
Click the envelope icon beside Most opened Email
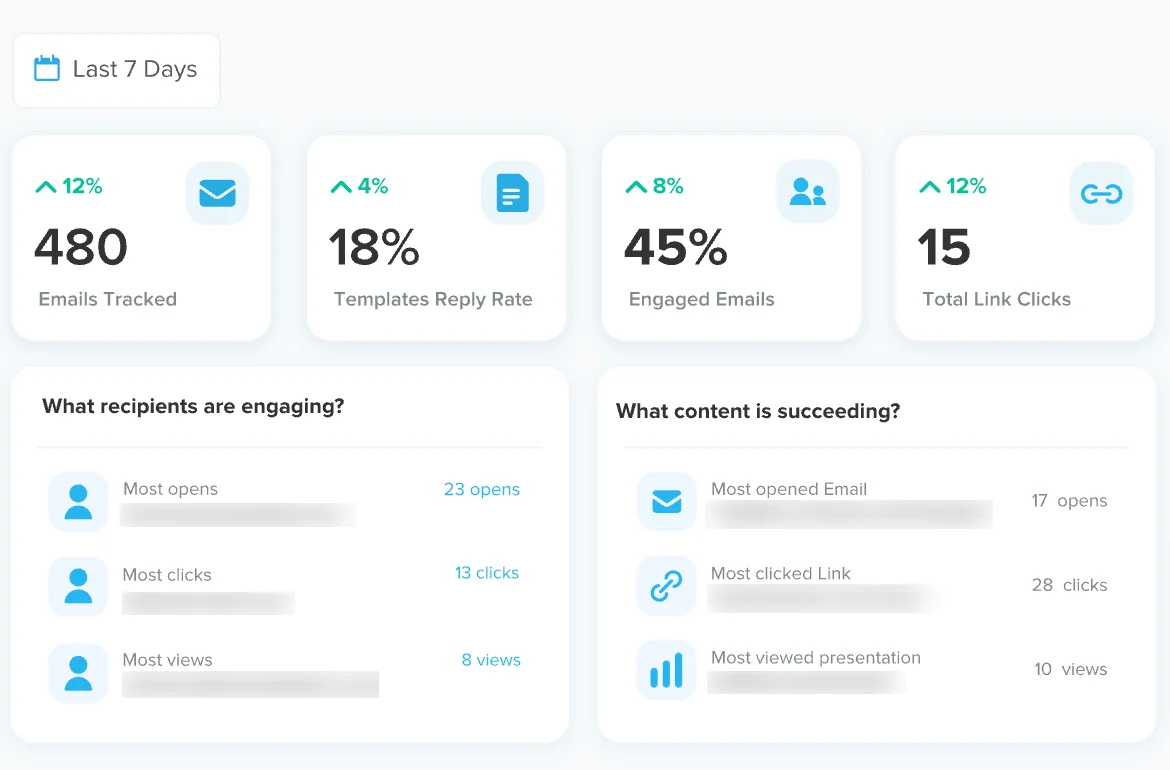[x=666, y=501]
